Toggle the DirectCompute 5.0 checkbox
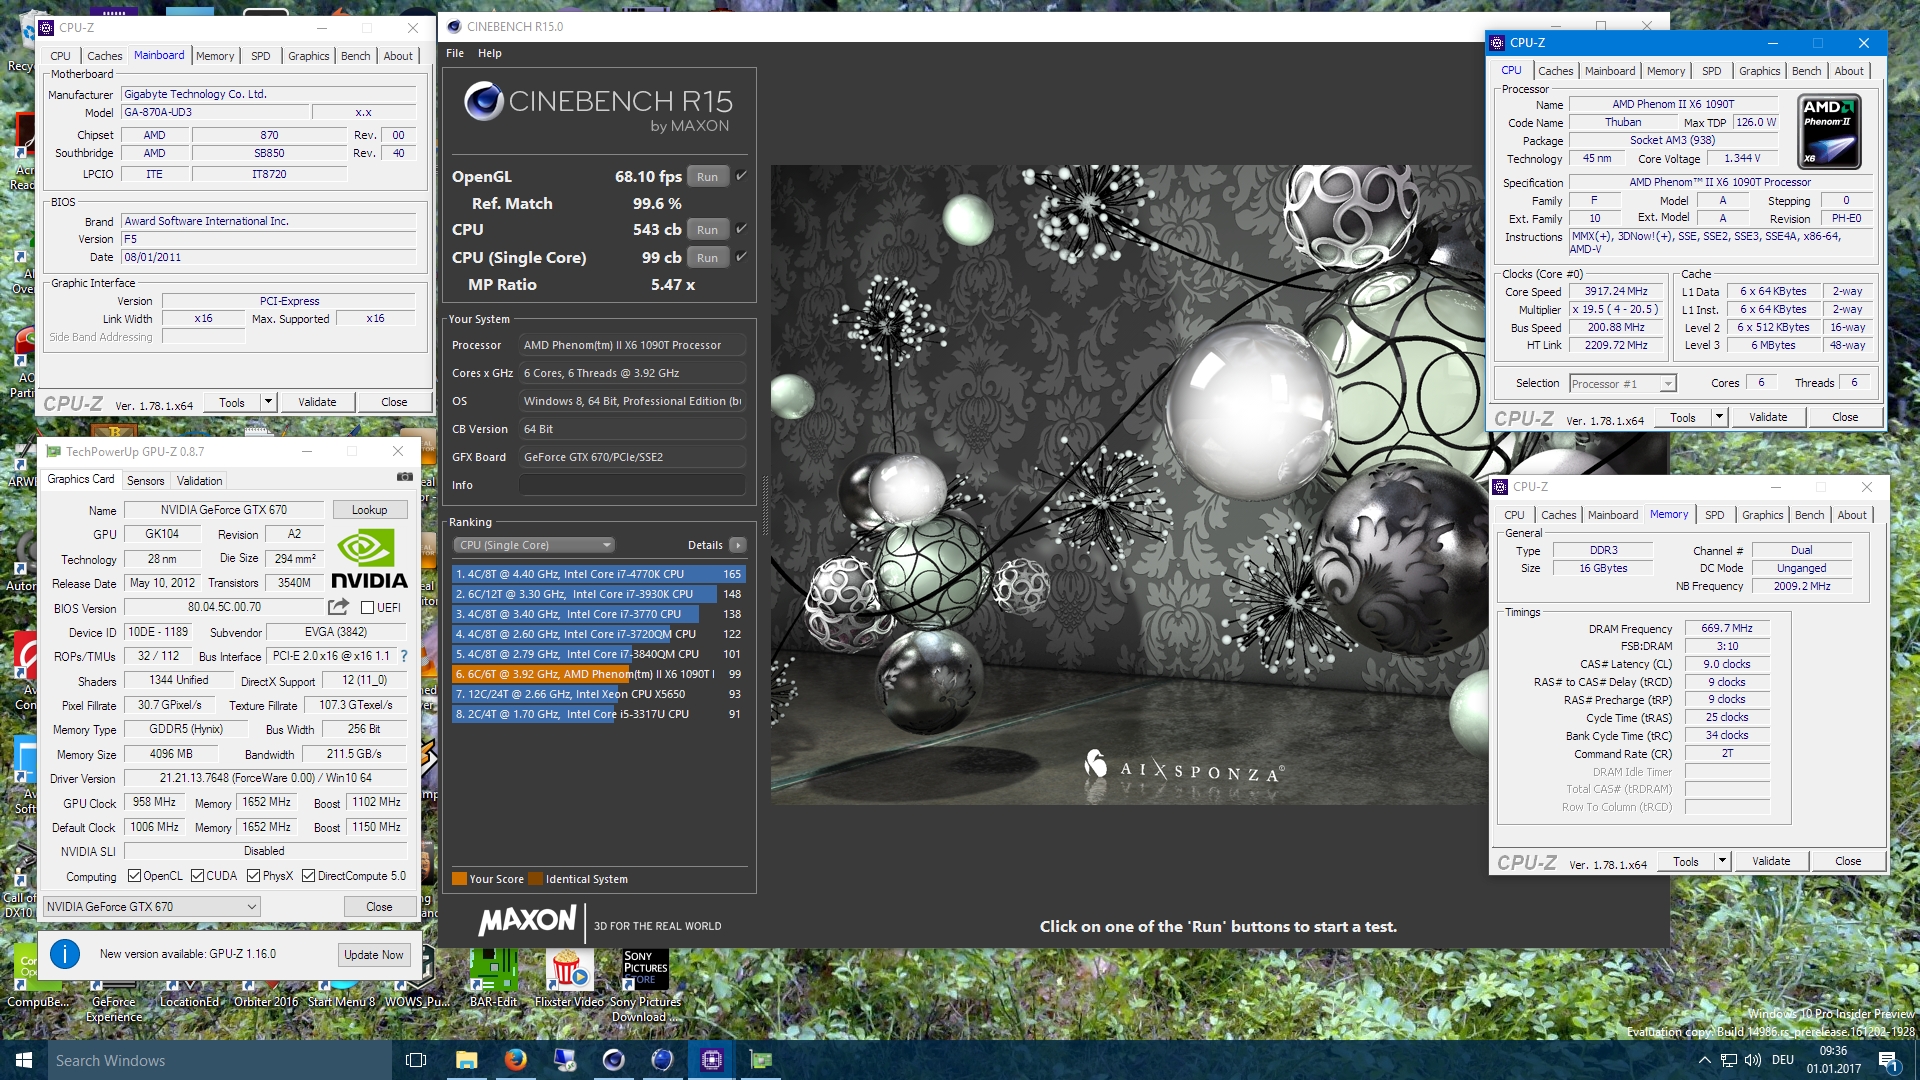 point(308,876)
